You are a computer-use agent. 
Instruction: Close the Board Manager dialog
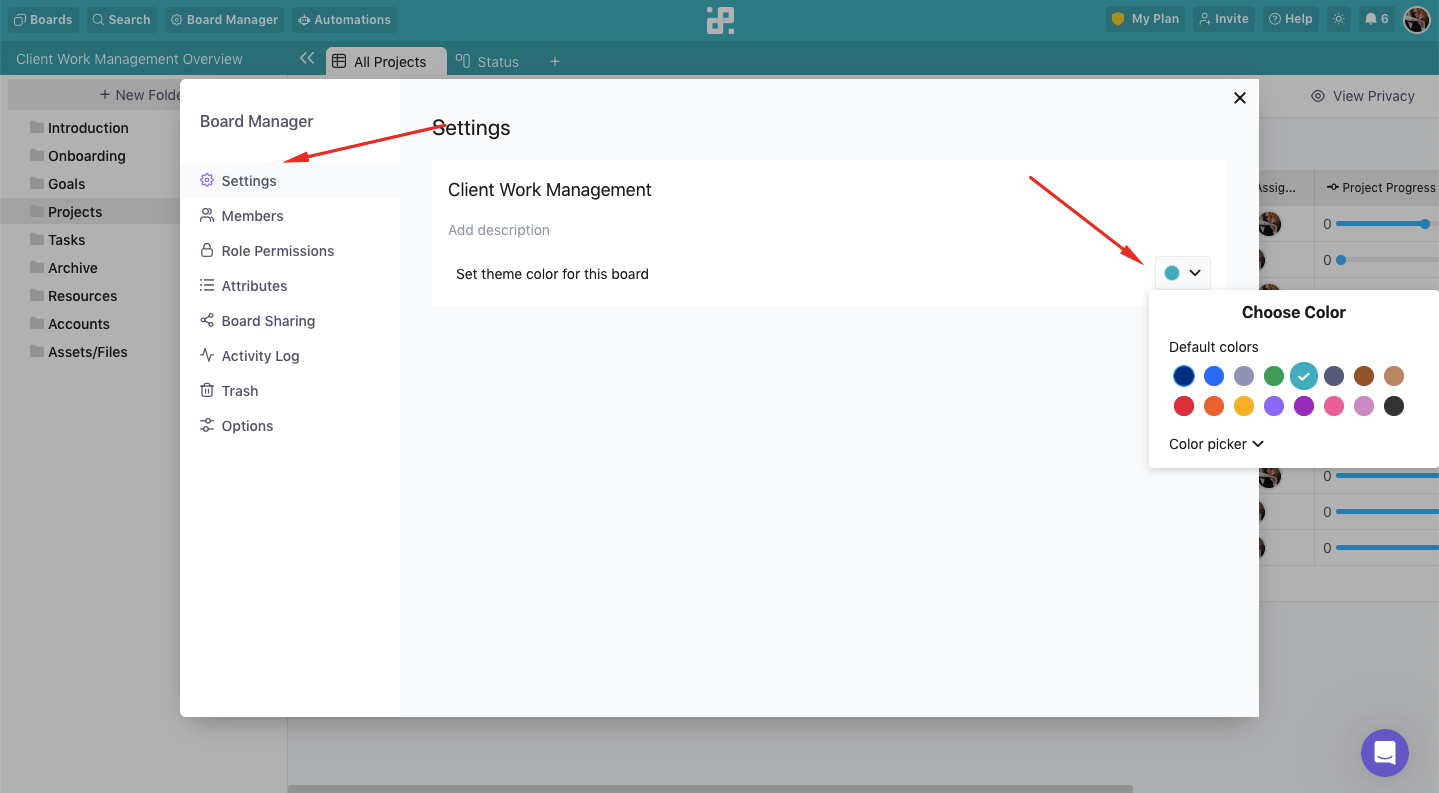tap(1240, 98)
